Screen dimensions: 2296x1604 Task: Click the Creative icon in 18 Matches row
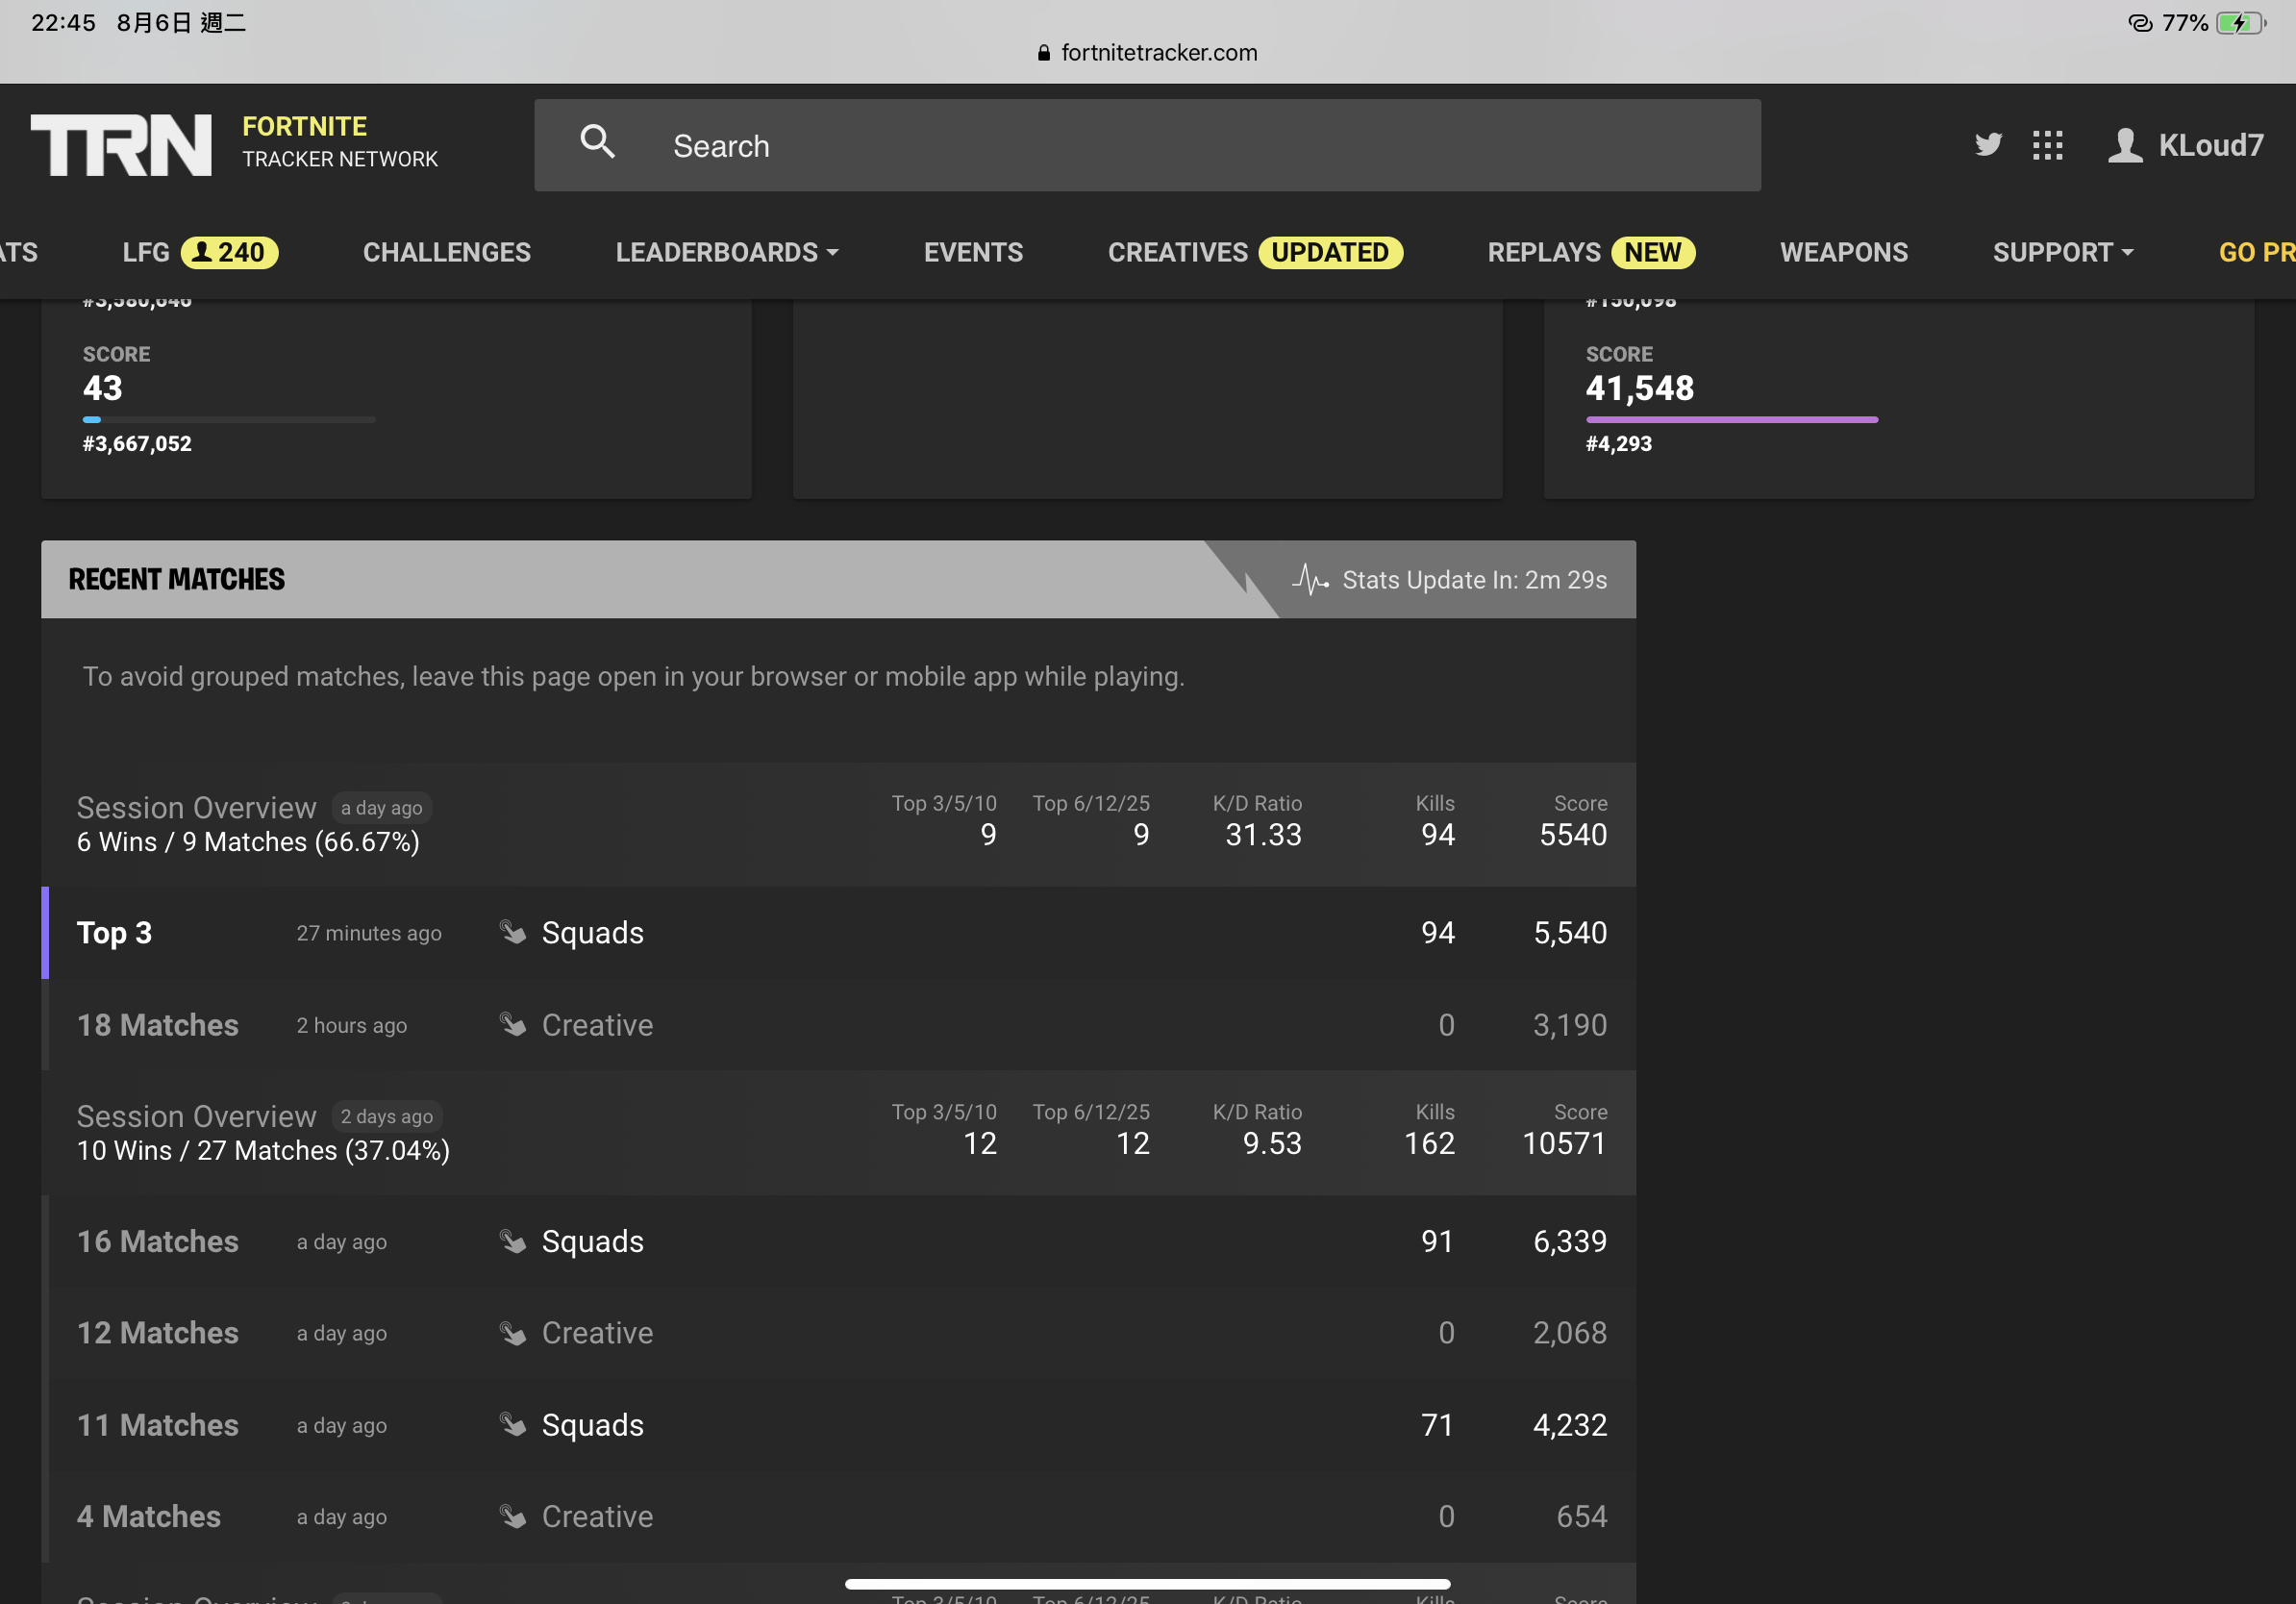[x=513, y=1025]
